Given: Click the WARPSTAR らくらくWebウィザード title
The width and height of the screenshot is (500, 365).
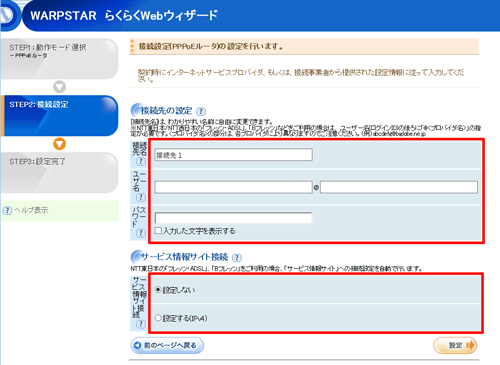Looking at the screenshot, I should tap(124, 15).
